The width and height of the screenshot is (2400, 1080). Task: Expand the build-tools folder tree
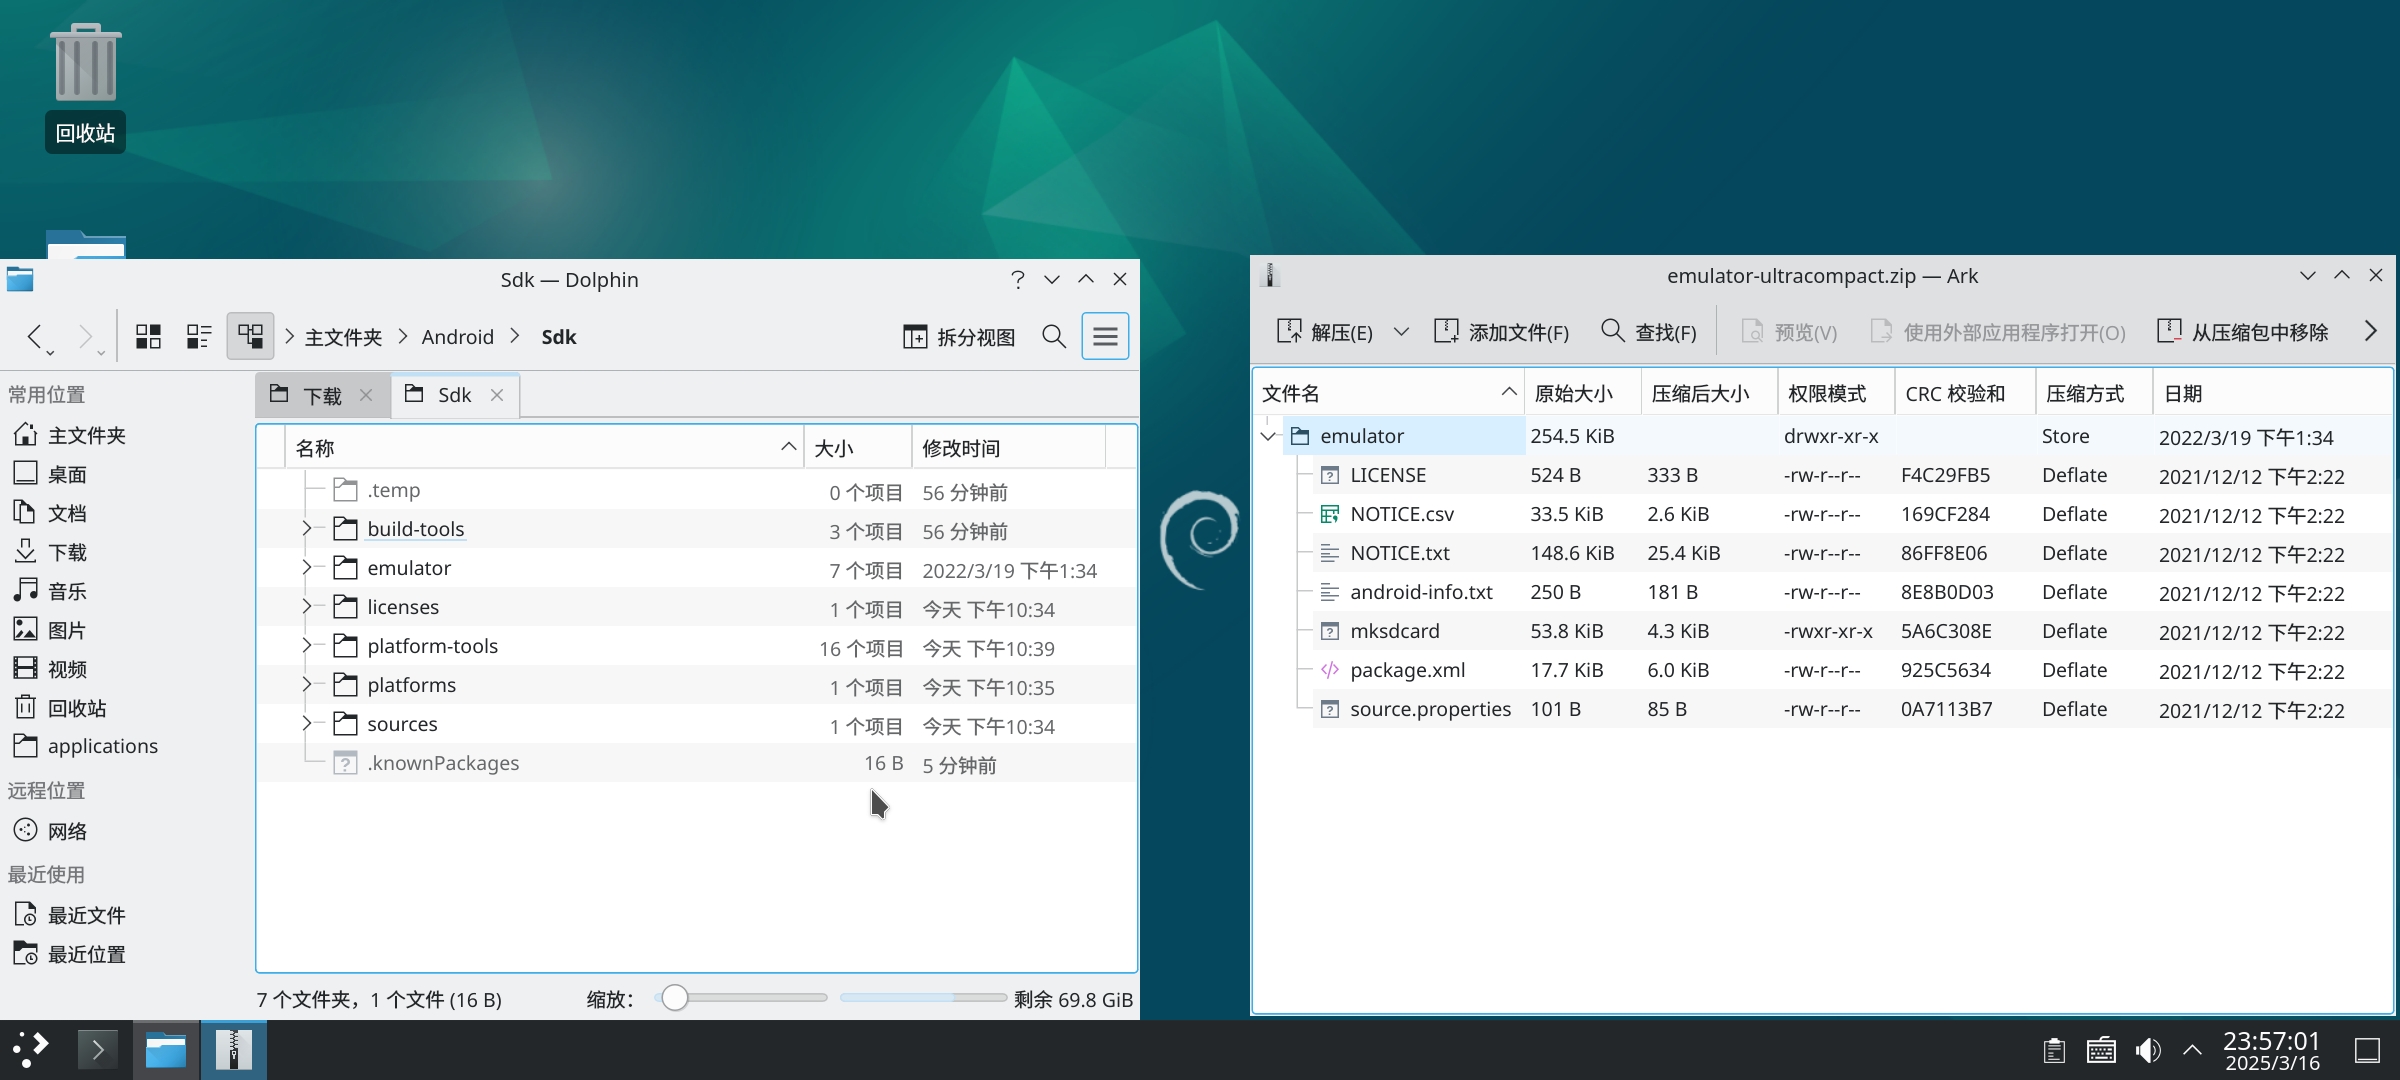[307, 528]
